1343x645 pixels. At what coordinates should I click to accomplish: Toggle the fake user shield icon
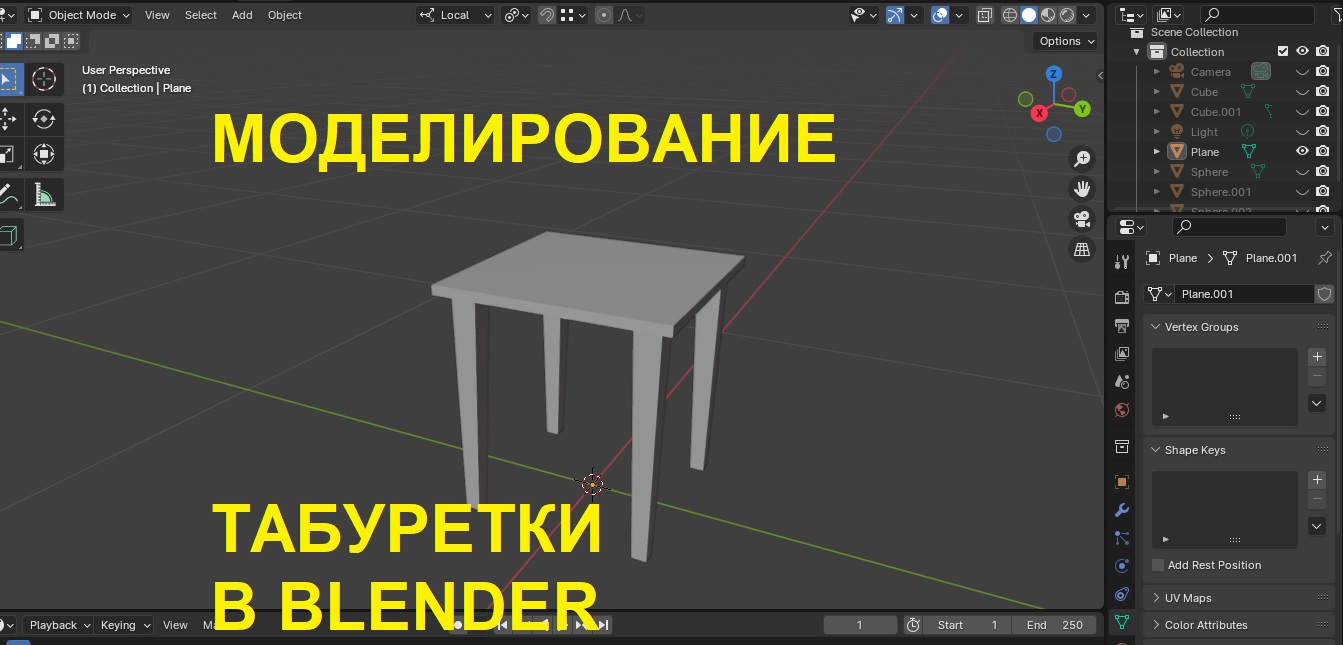pyautogui.click(x=1325, y=294)
